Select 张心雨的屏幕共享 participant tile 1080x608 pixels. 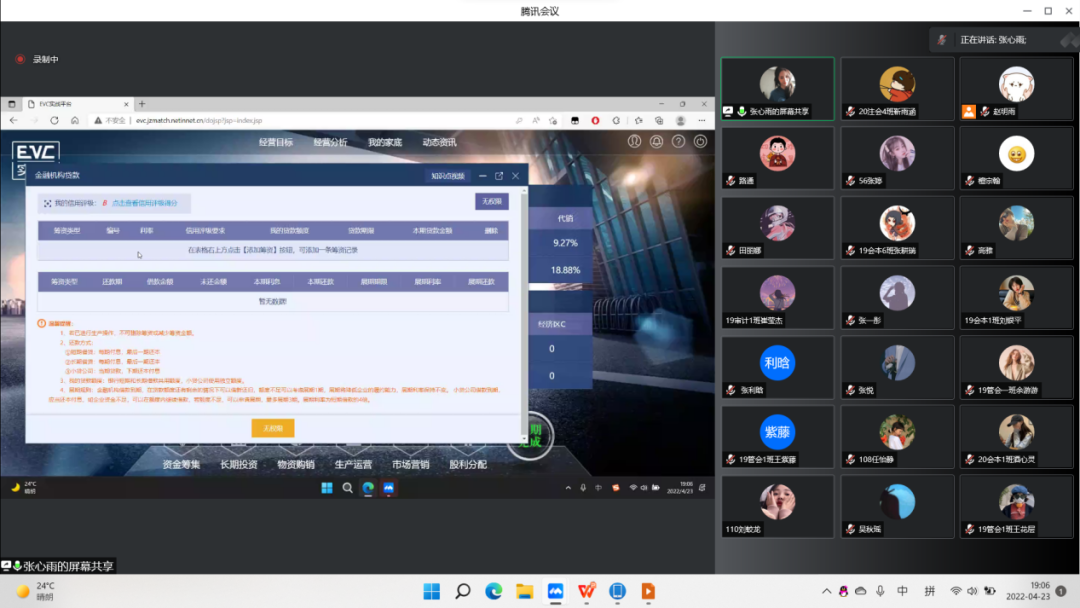[x=777, y=88]
